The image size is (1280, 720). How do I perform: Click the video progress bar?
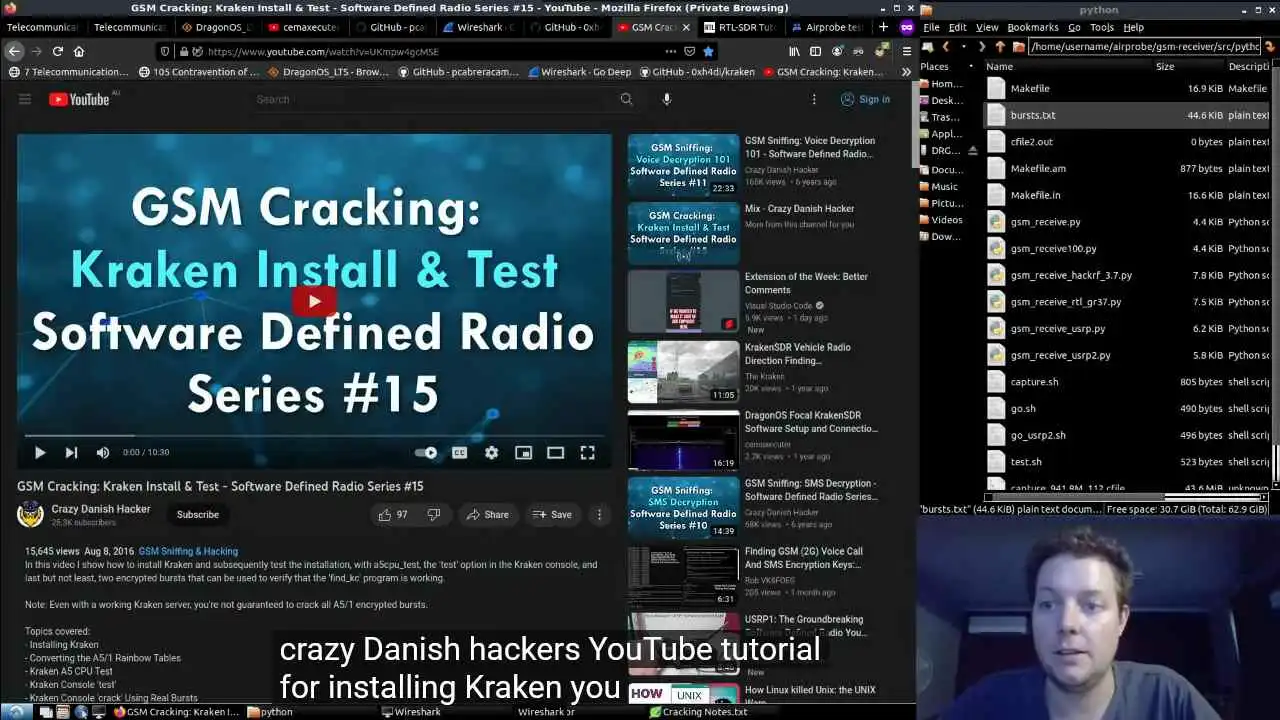click(314, 435)
